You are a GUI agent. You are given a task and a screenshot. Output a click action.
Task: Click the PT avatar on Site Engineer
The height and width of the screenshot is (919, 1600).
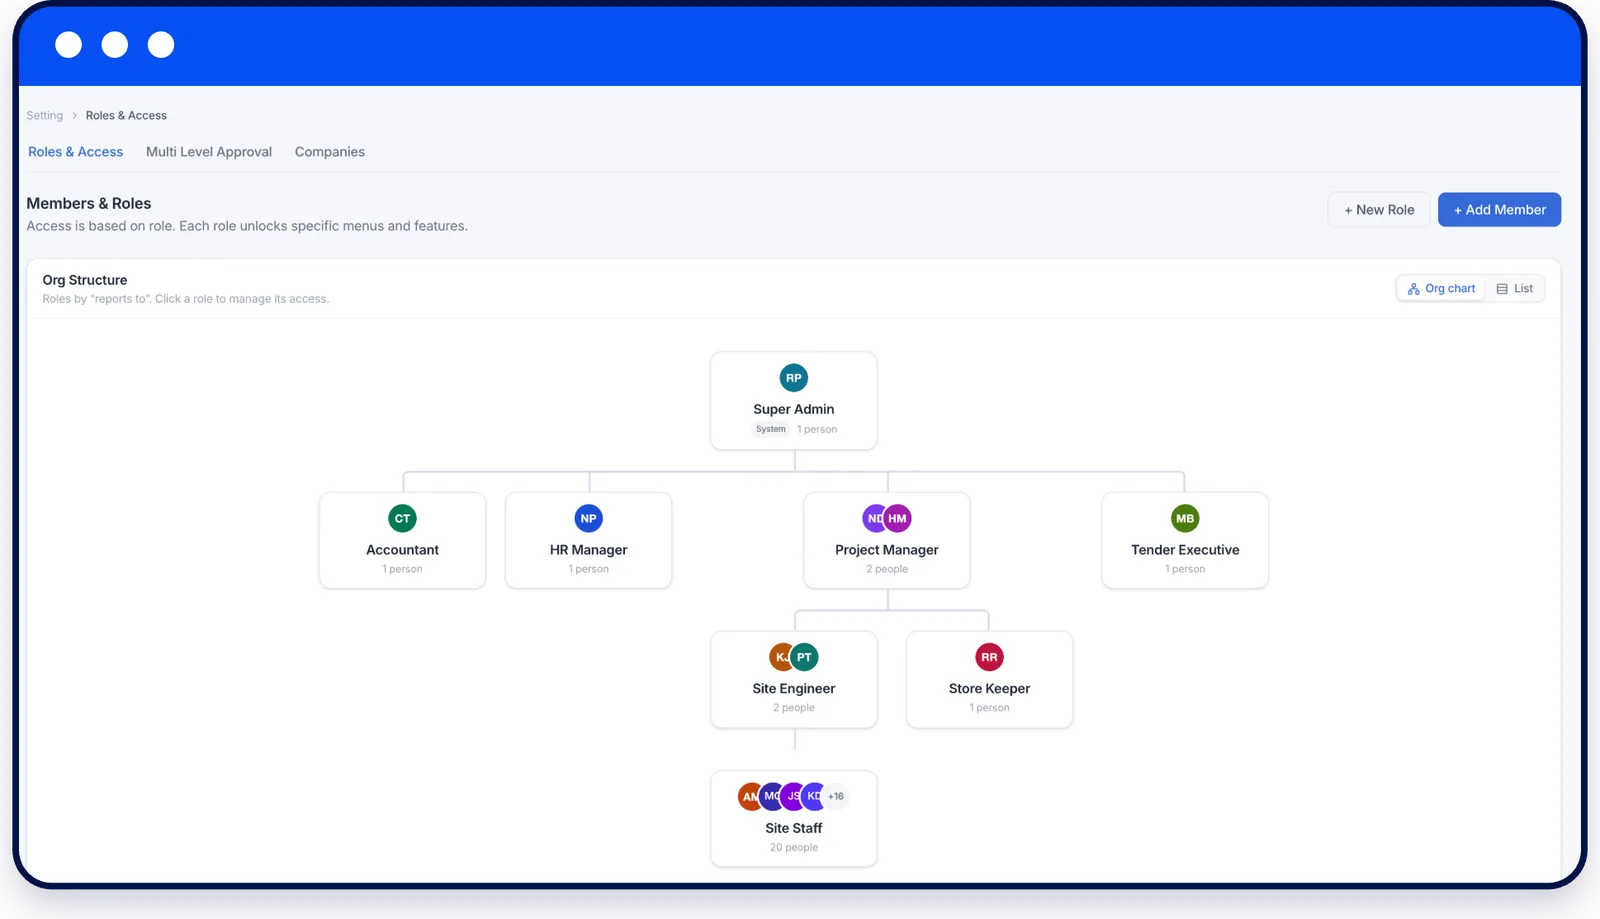click(804, 657)
